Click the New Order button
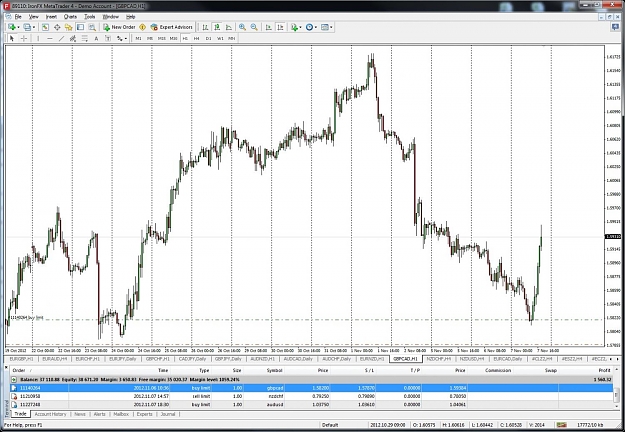The width and height of the screenshot is (625, 432). pyautogui.click(x=119, y=27)
